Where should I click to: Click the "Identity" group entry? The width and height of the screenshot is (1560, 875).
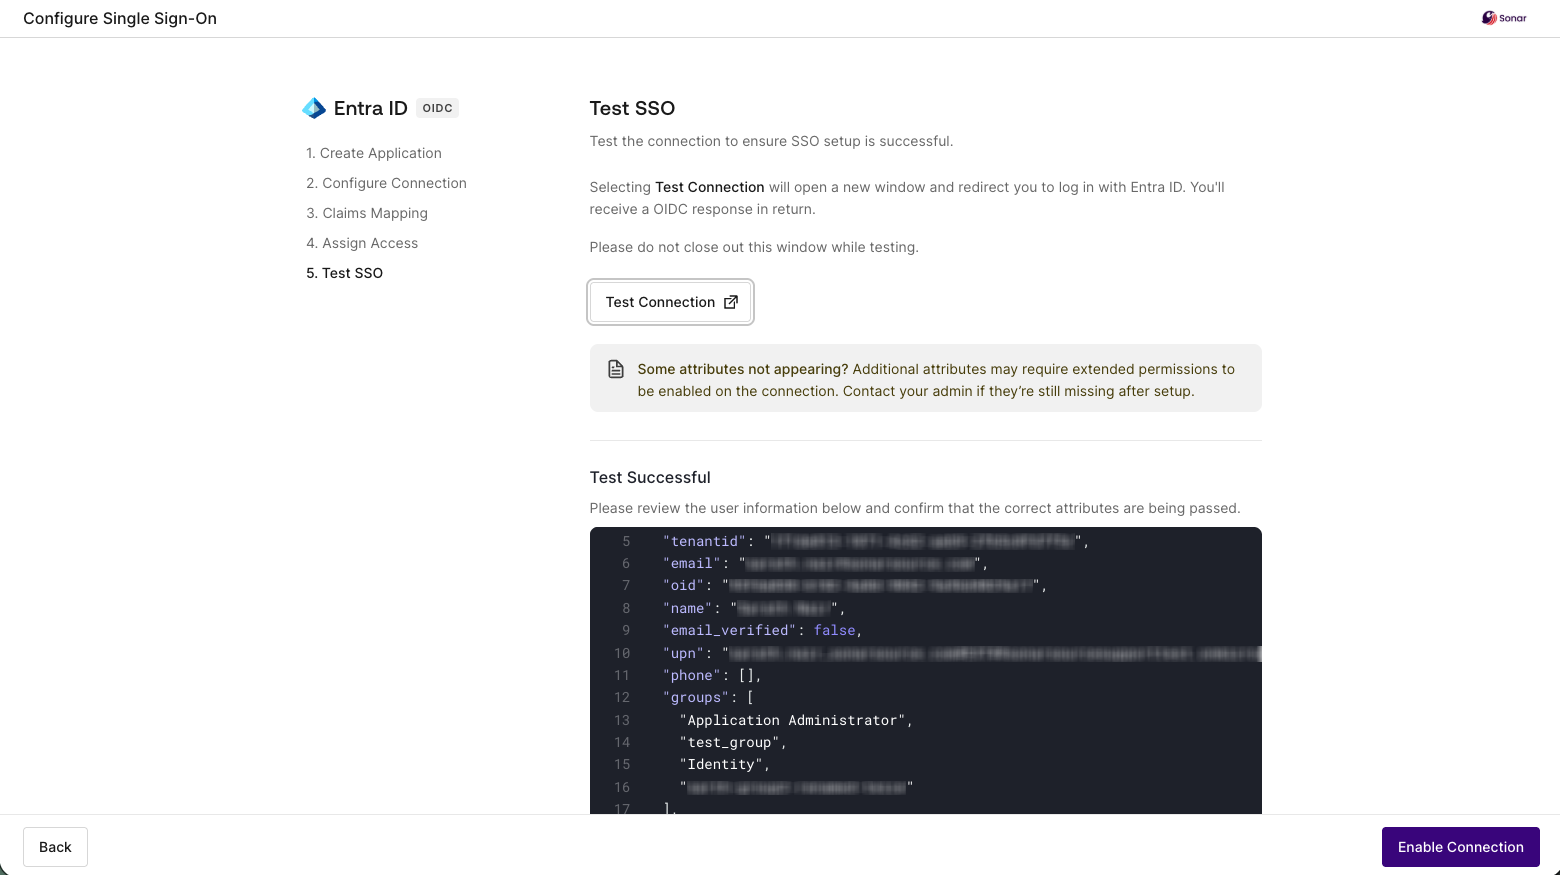721,764
